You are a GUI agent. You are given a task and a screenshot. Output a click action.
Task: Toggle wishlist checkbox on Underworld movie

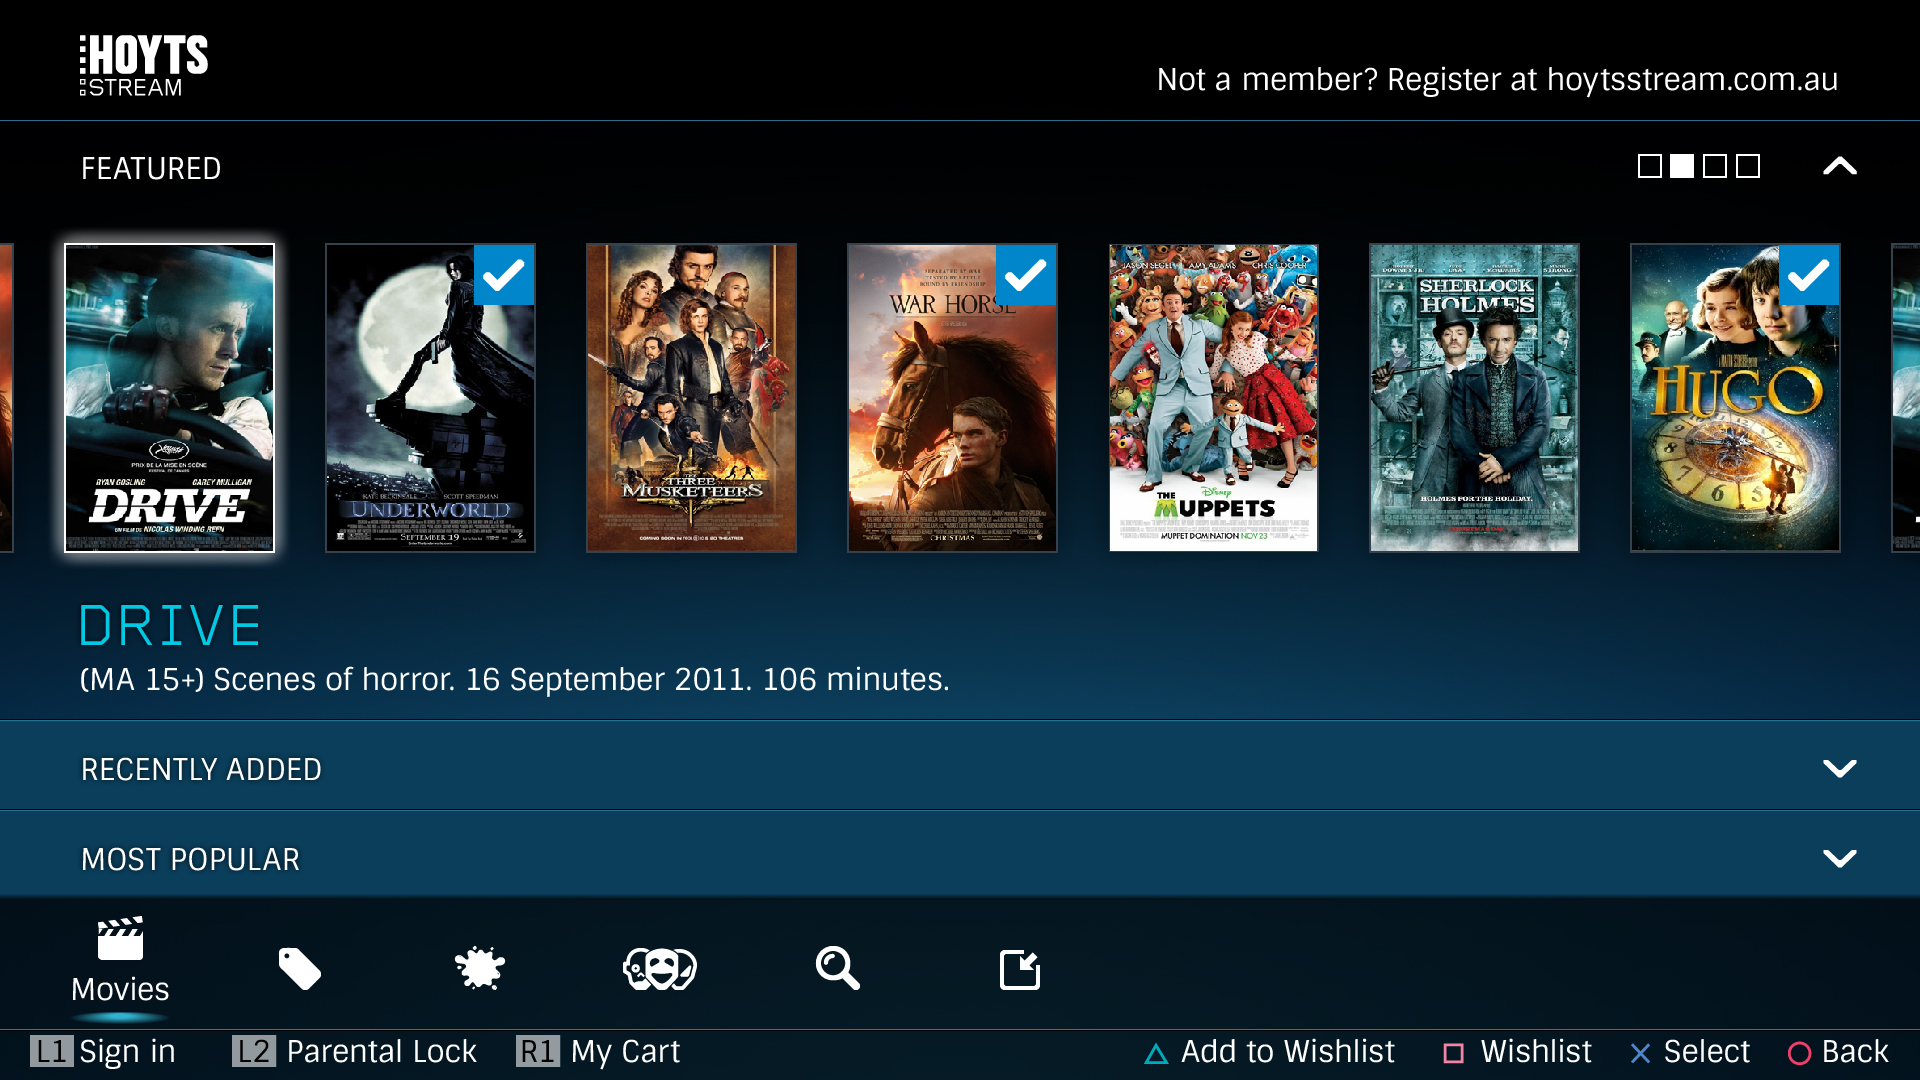pos(504,273)
